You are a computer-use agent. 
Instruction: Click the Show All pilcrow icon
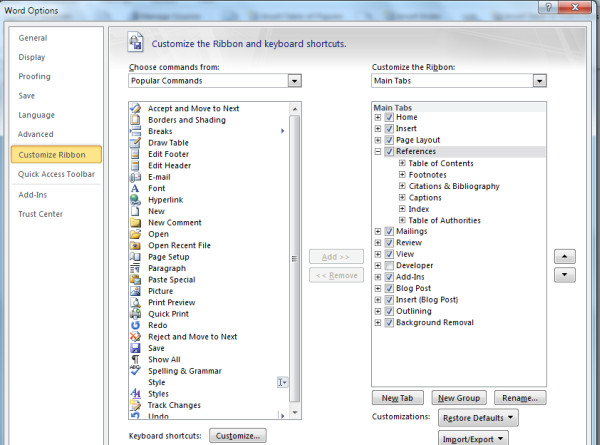click(x=135, y=360)
